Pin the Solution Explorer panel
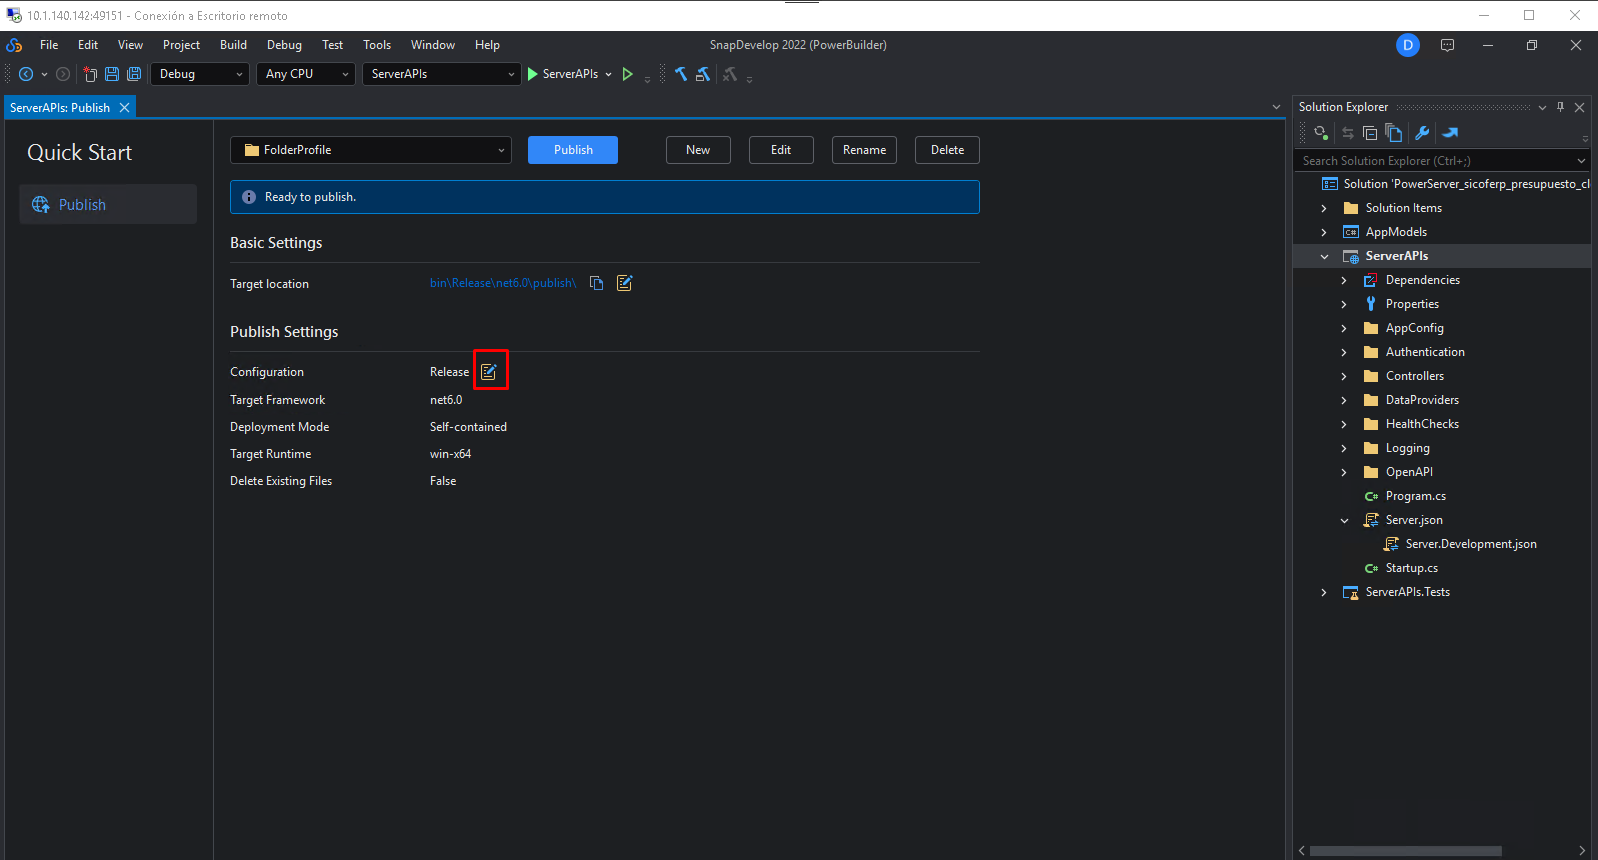The width and height of the screenshot is (1598, 860). tap(1560, 107)
